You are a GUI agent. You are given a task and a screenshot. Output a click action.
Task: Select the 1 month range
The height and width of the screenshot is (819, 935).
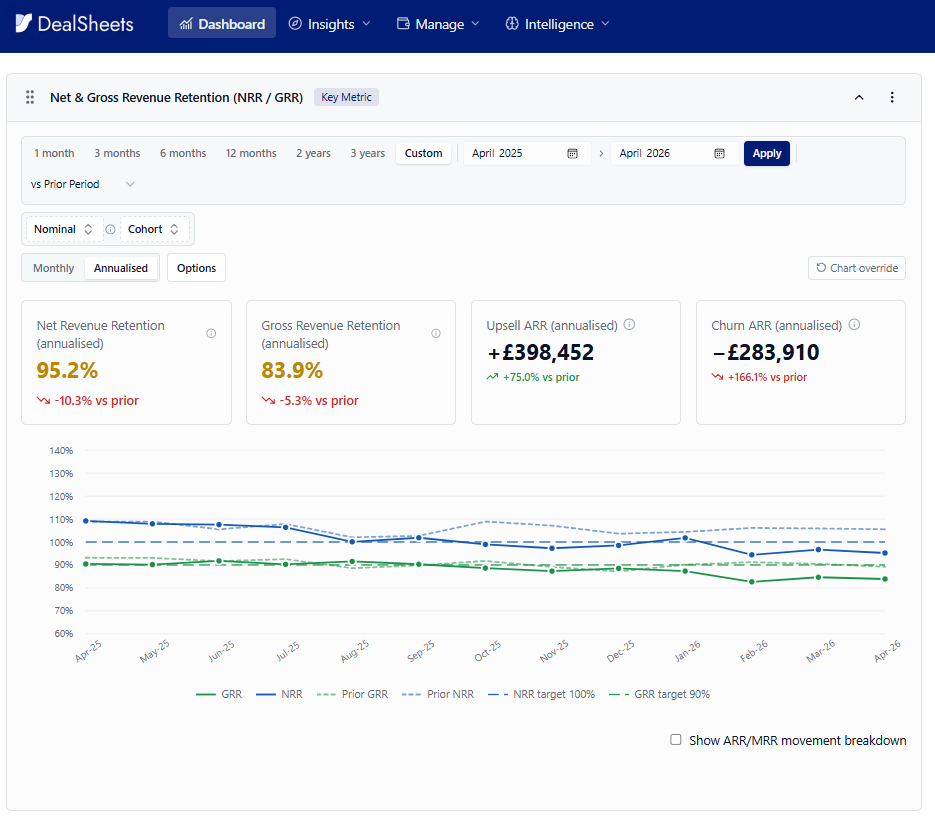[54, 153]
